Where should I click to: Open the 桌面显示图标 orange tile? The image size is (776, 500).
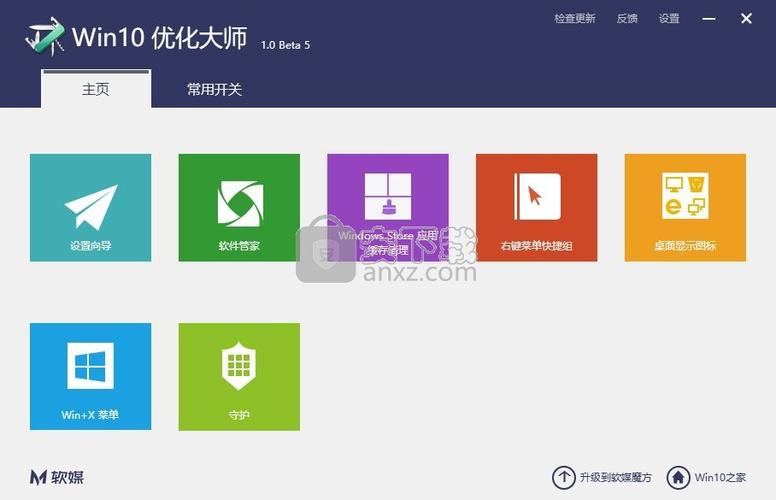pos(685,207)
